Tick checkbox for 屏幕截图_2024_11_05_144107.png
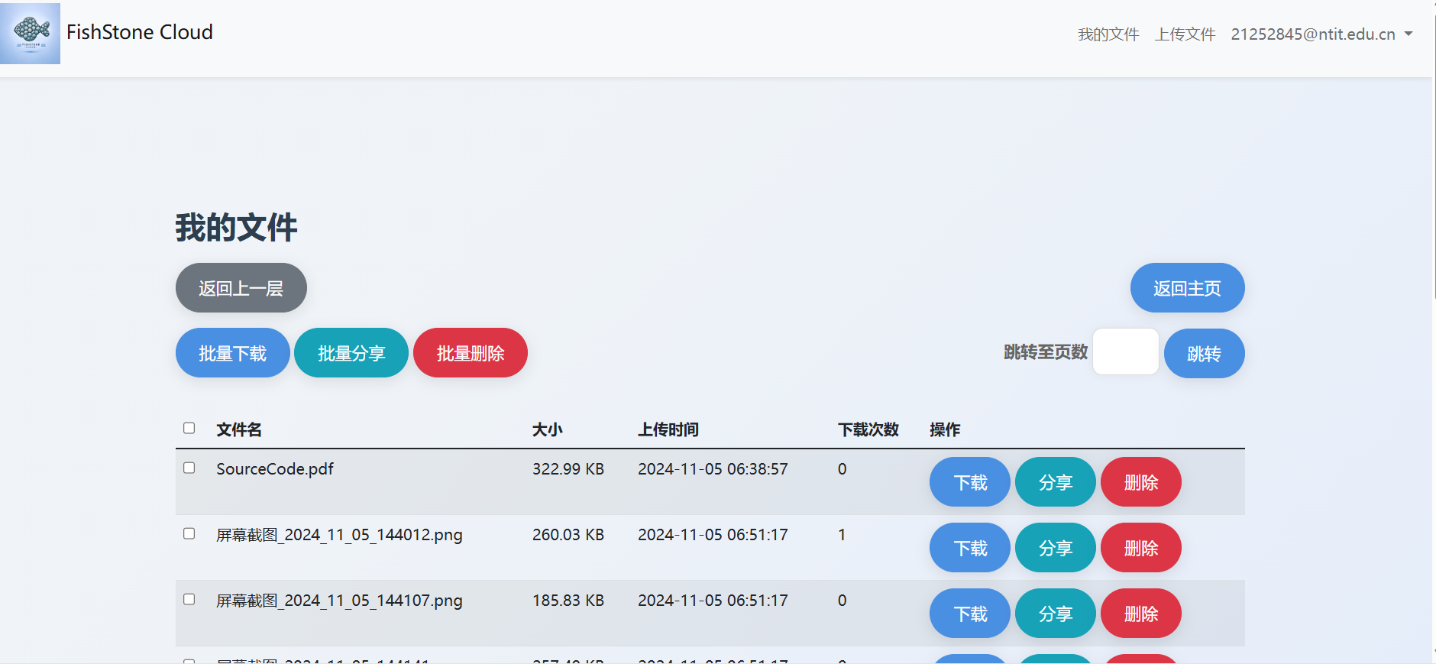Viewport: 1436px width, 664px height. coord(189,599)
